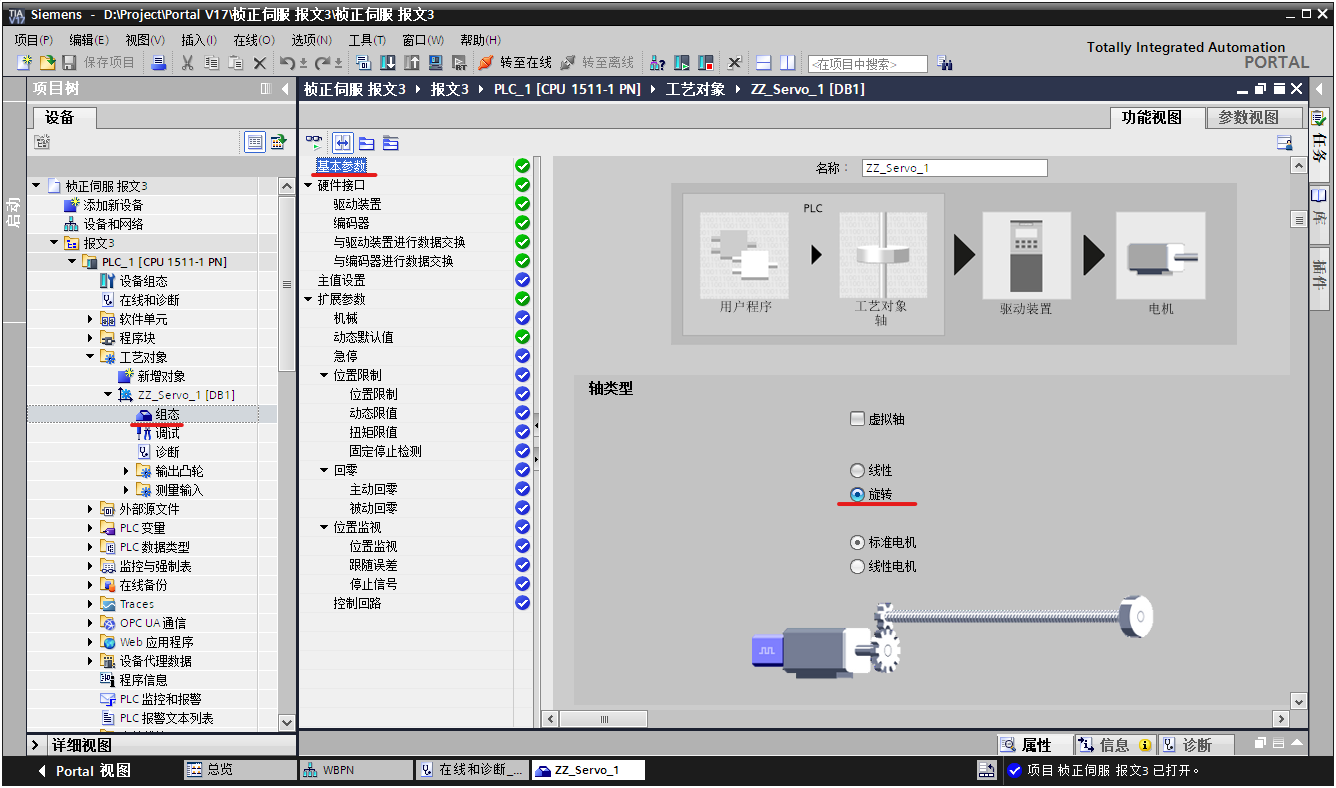
Task: Click the download to device icon
Action: pos(388,63)
